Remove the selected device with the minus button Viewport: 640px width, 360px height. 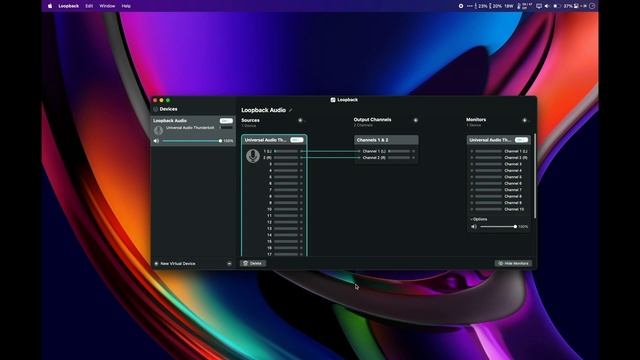pos(229,264)
